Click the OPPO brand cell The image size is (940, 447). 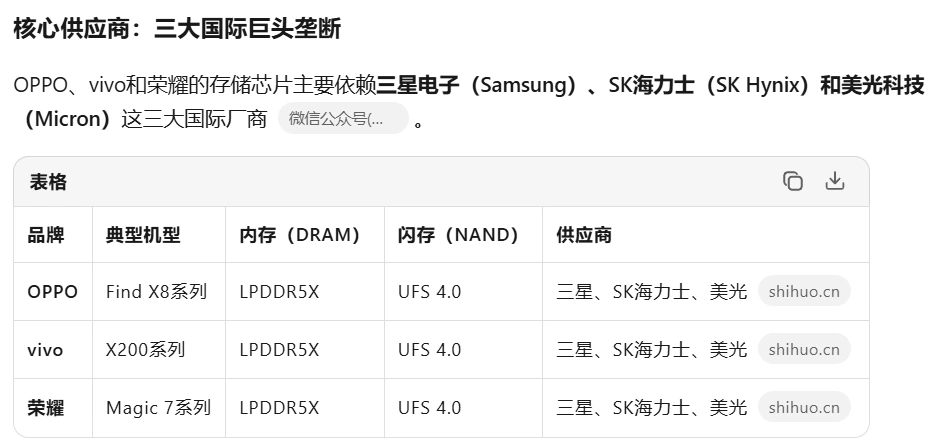52,292
